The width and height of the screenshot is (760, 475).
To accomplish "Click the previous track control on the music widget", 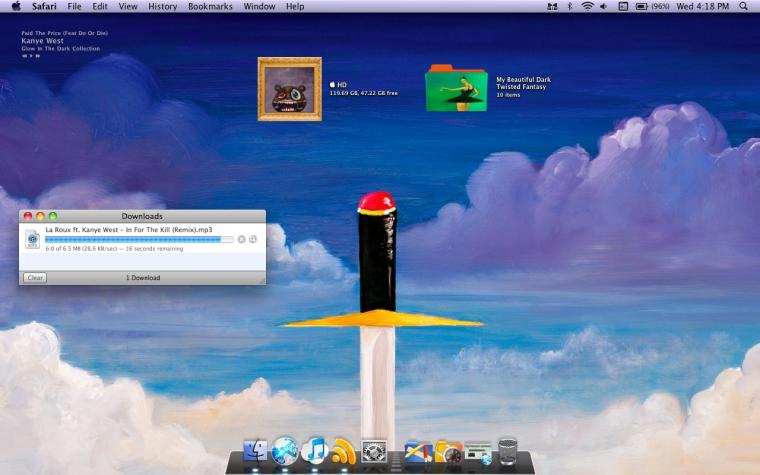I will click(x=24, y=56).
